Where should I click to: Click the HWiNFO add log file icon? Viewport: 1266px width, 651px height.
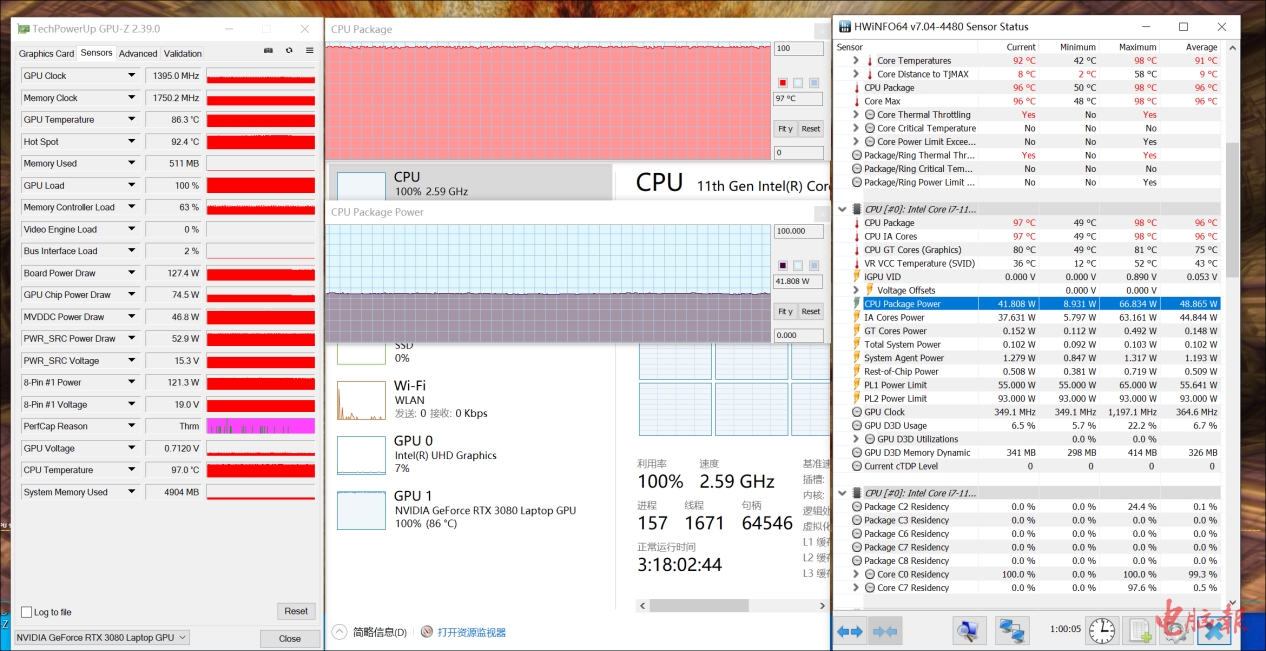1139,631
